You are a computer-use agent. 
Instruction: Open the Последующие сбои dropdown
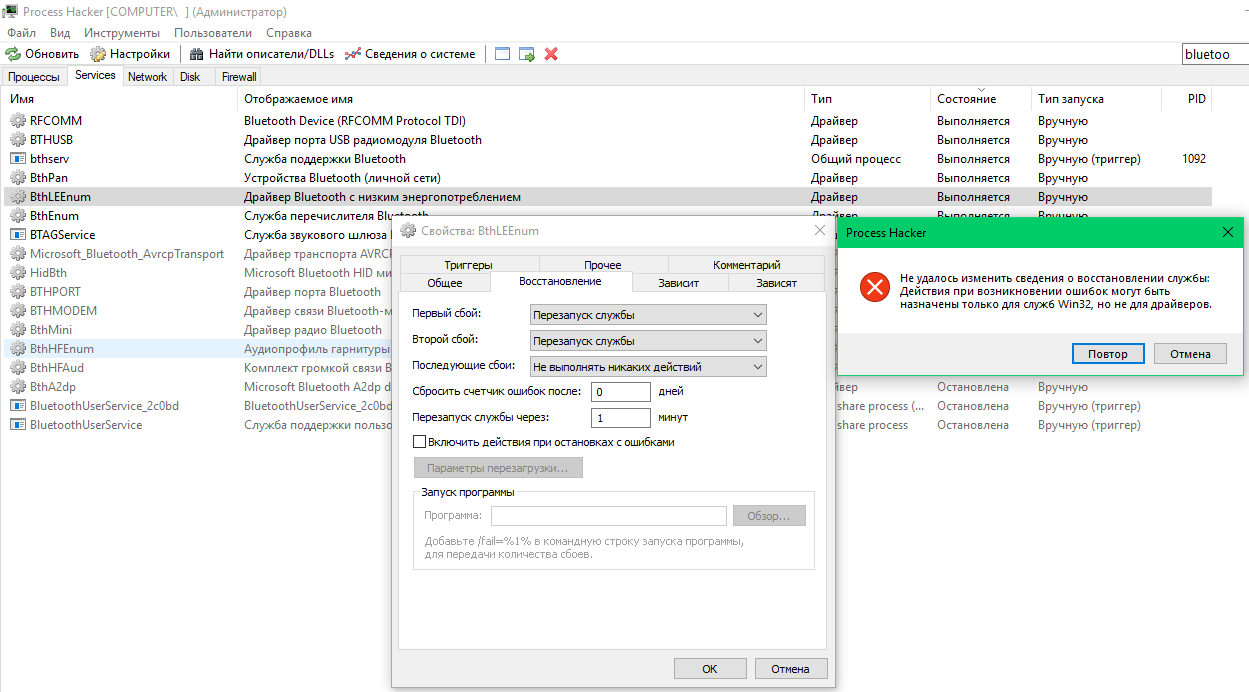[648, 367]
